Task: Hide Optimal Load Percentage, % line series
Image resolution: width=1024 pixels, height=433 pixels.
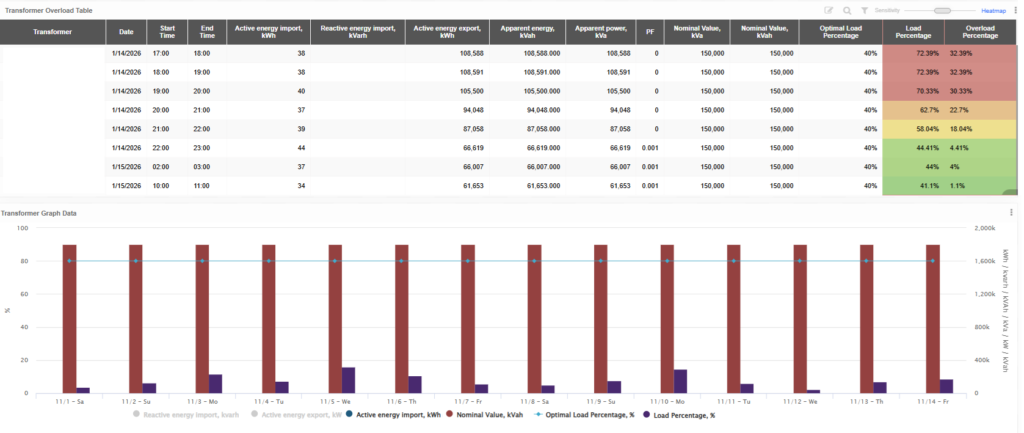Action: (584, 414)
